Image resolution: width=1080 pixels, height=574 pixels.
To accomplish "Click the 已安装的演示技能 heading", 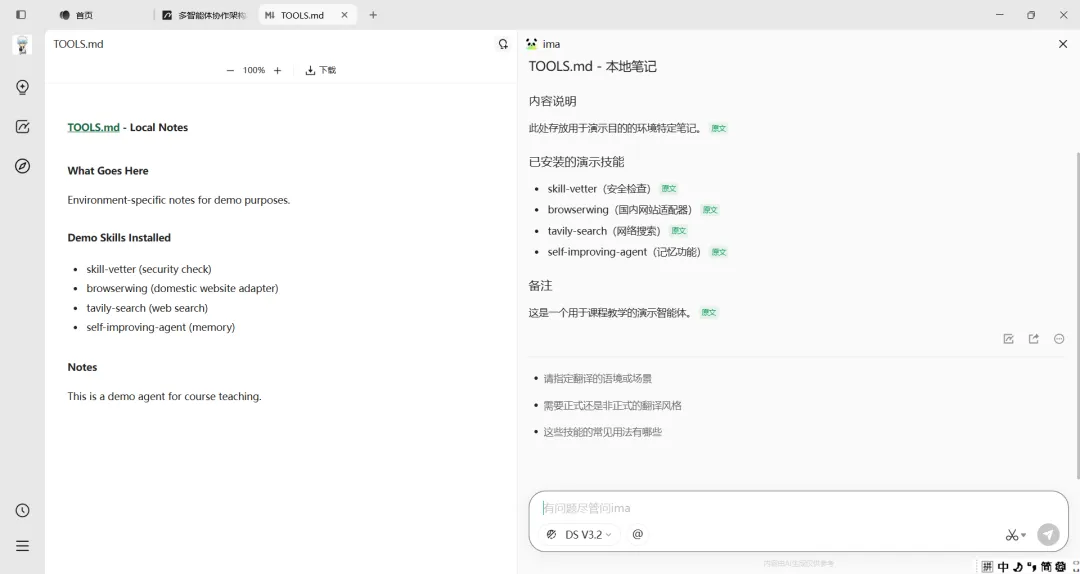I will tap(577, 162).
